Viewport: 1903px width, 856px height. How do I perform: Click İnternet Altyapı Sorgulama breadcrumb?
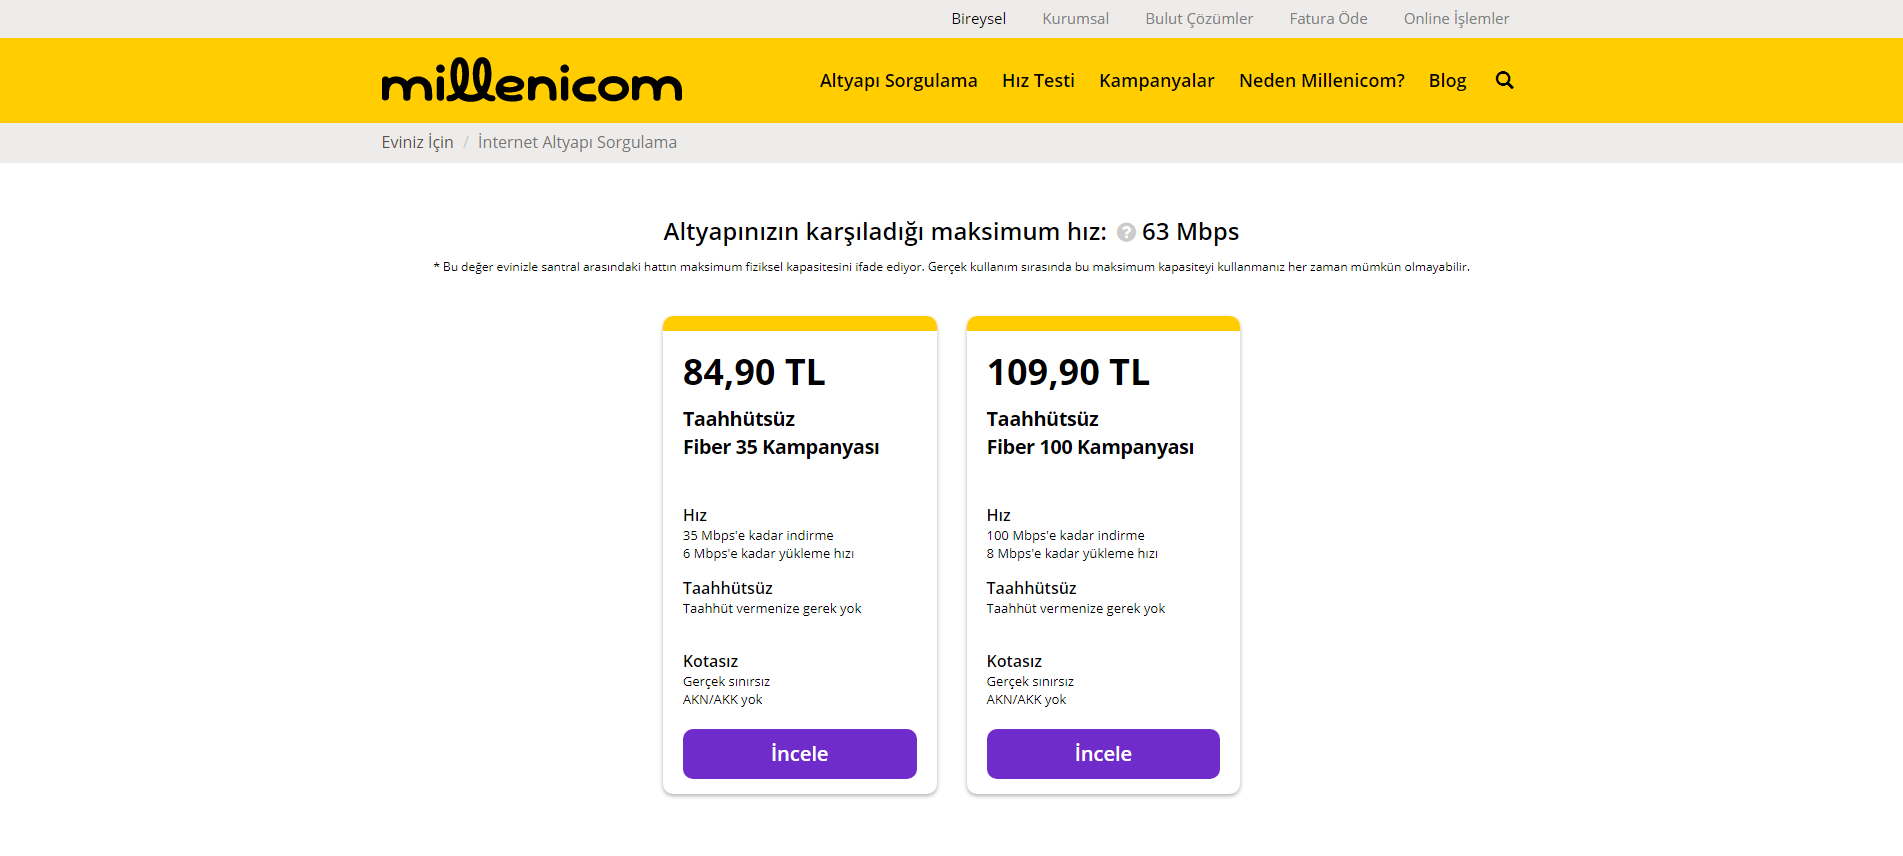(577, 143)
